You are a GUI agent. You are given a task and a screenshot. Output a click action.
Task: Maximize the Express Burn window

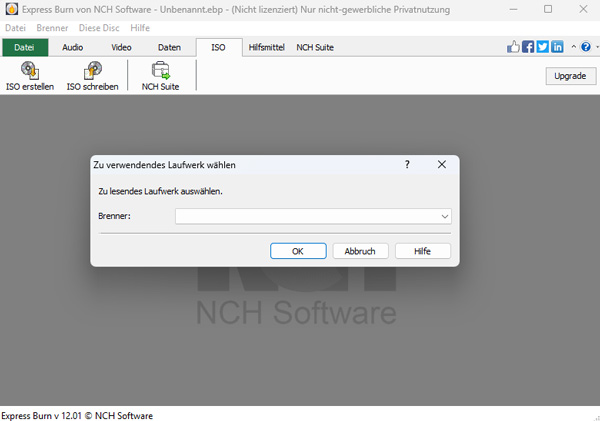548,9
